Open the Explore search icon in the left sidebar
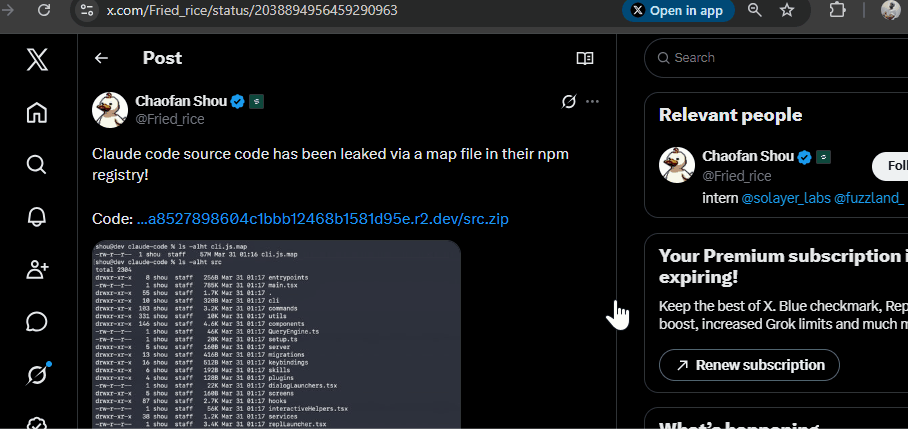This screenshot has width=908, height=429. click(x=36, y=164)
